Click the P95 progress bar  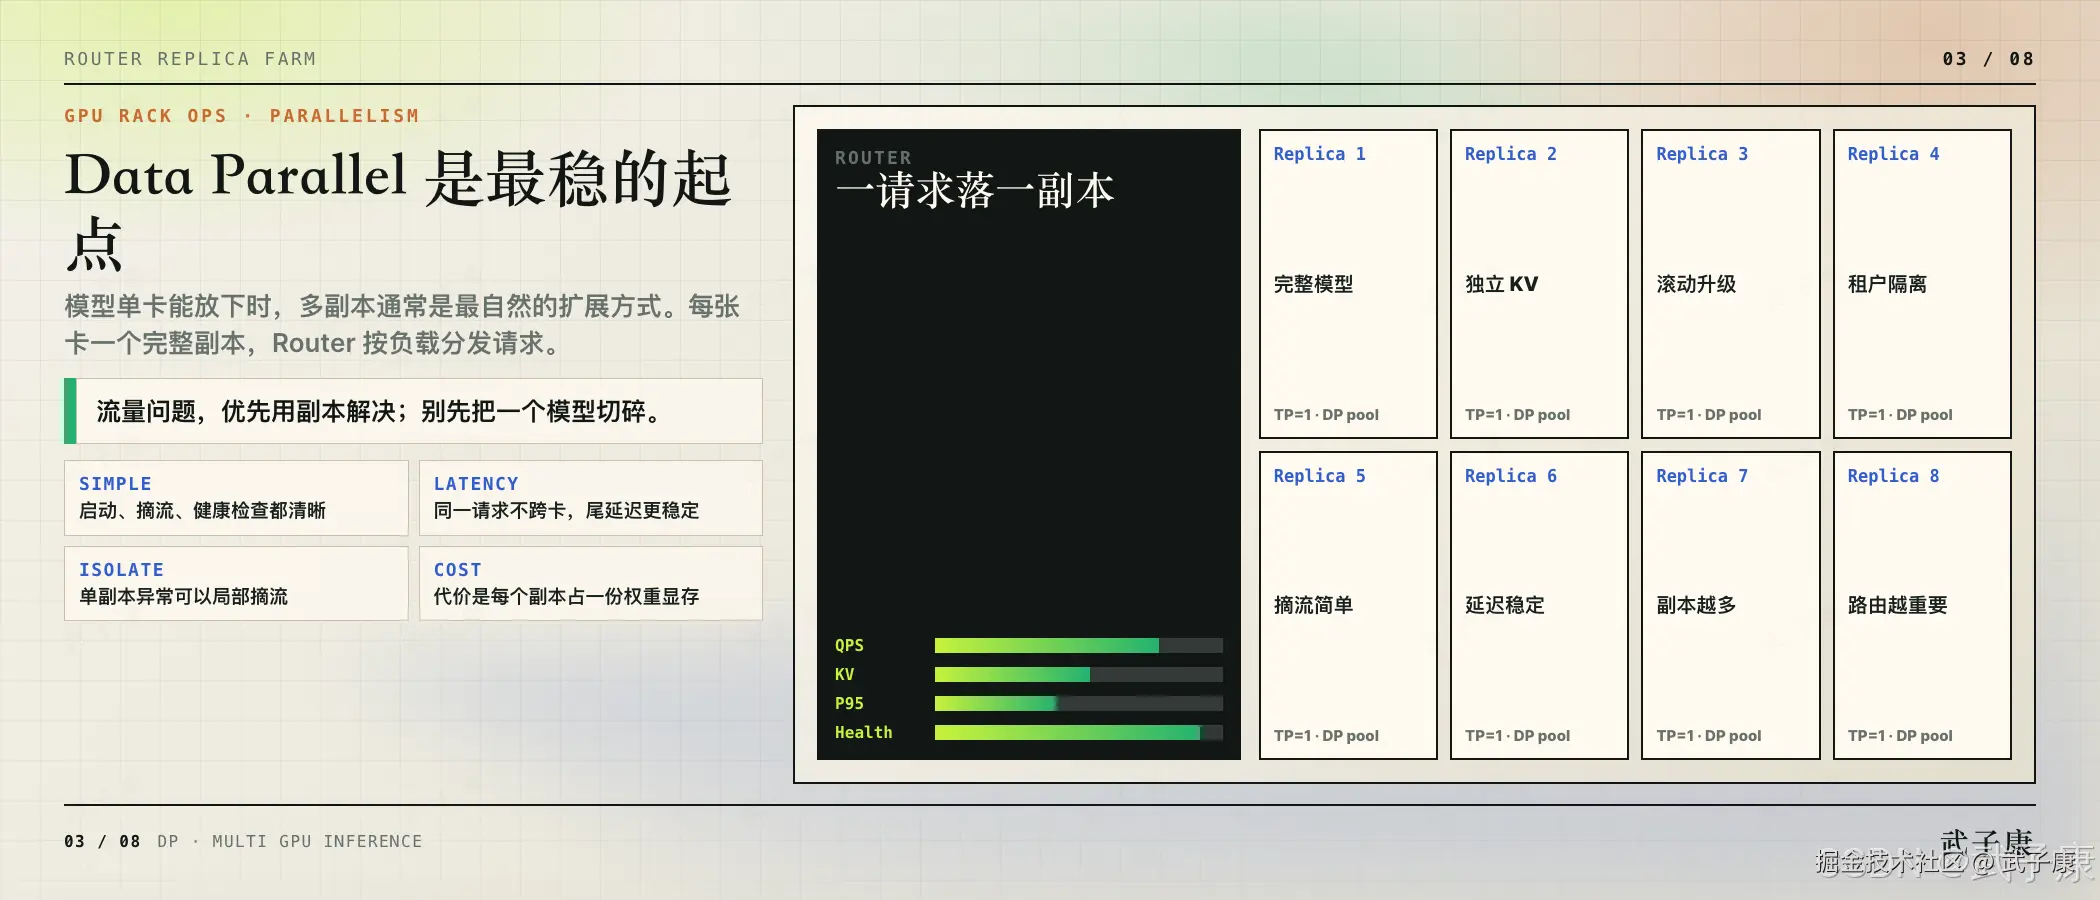point(1078,704)
